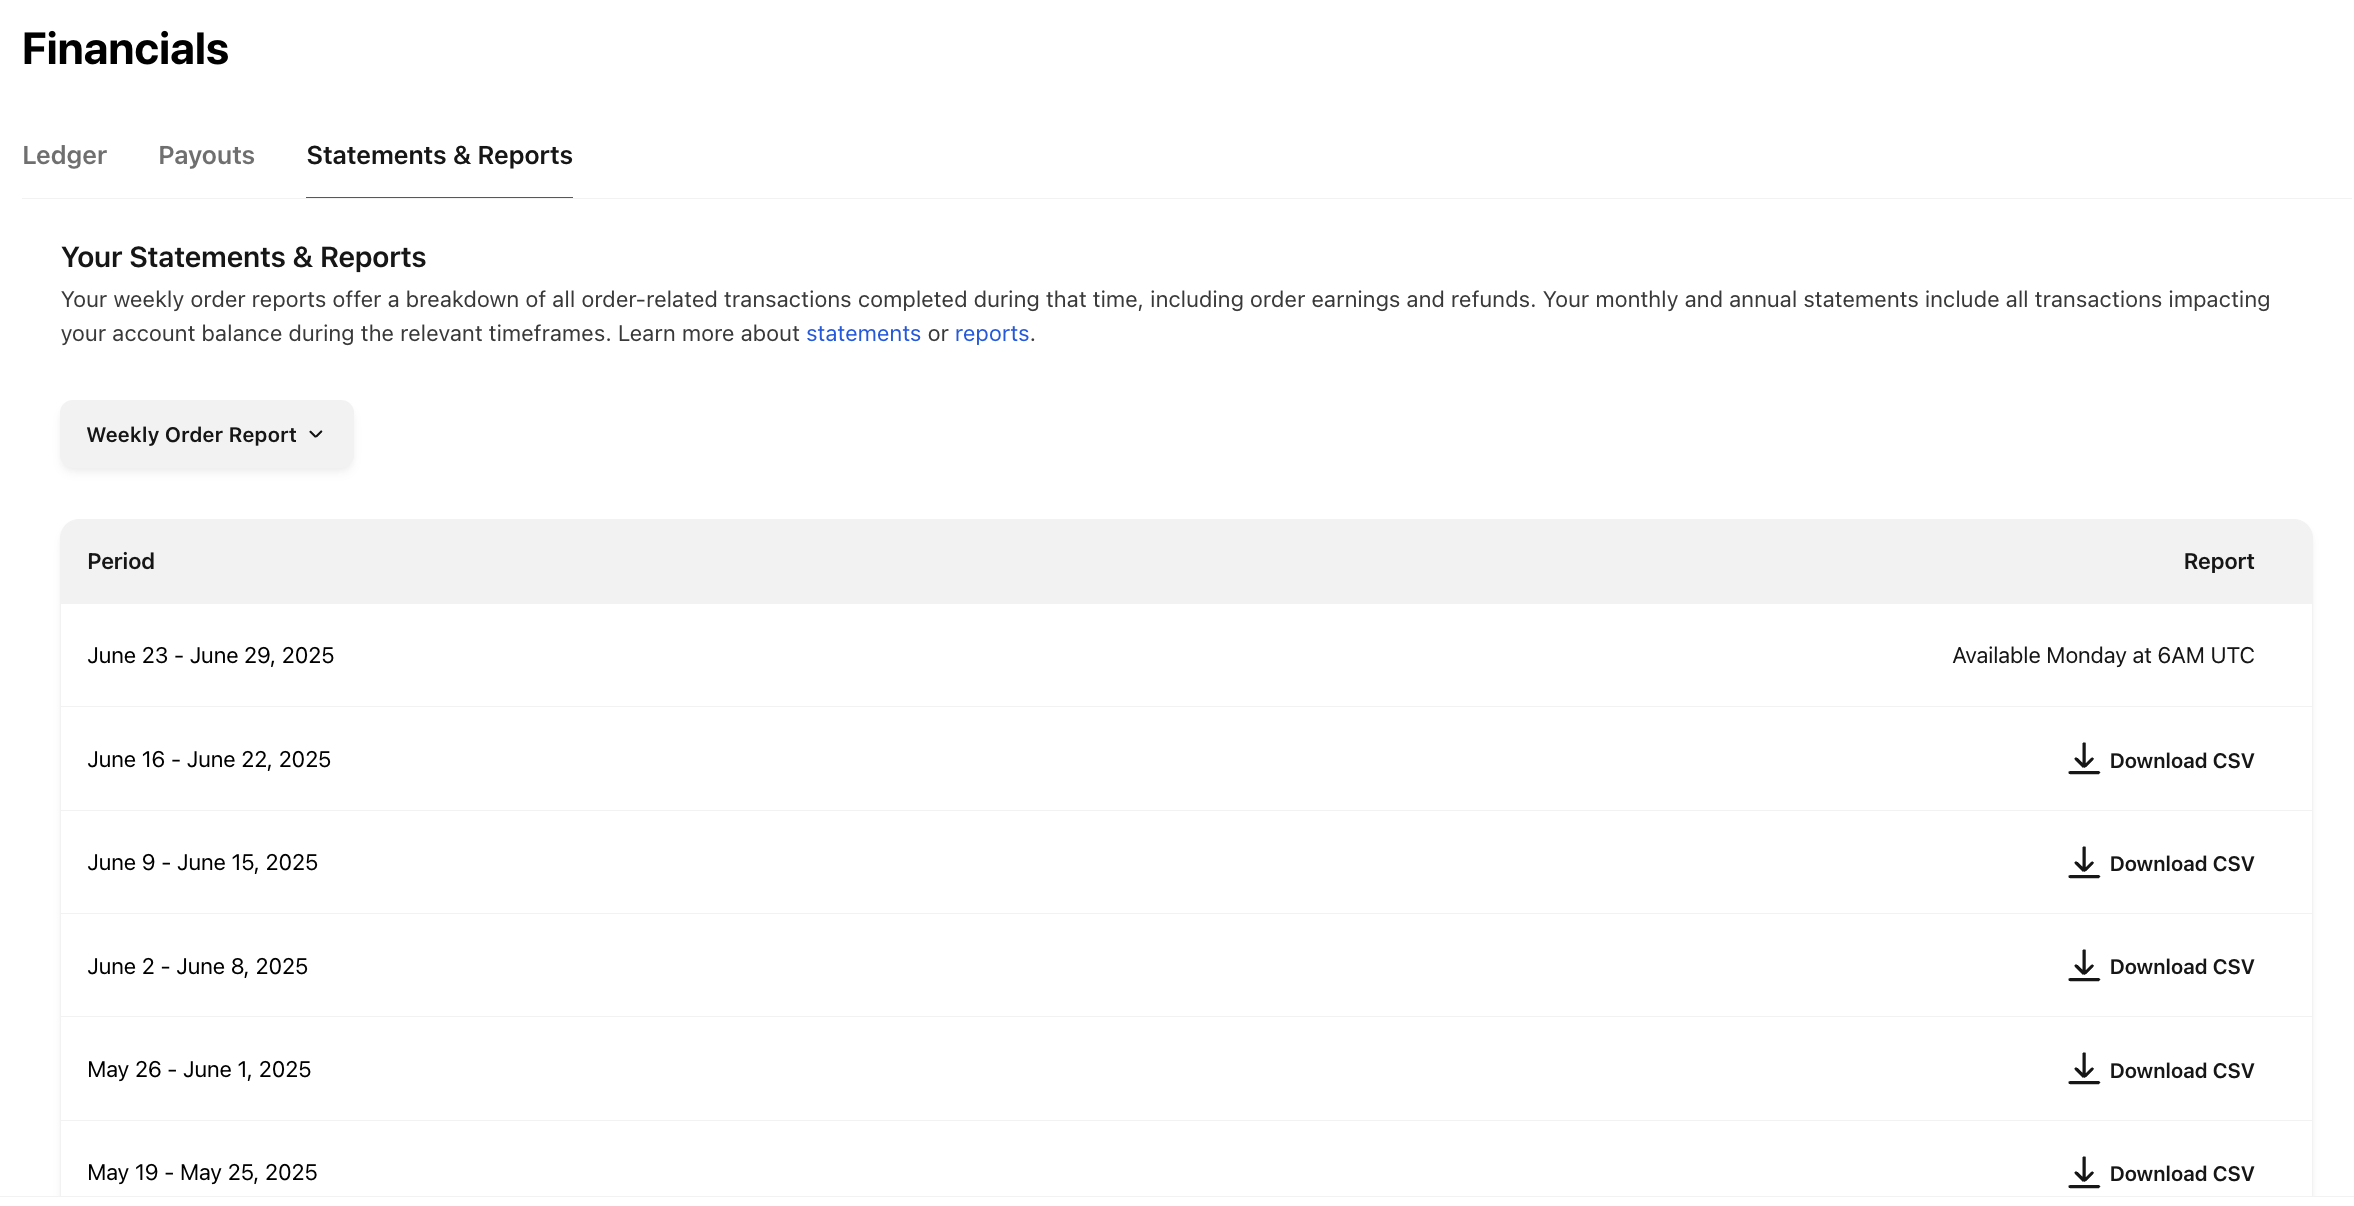Viewport: 2354px width, 1206px height.
Task: Open the Payouts tab
Action: tap(206, 155)
